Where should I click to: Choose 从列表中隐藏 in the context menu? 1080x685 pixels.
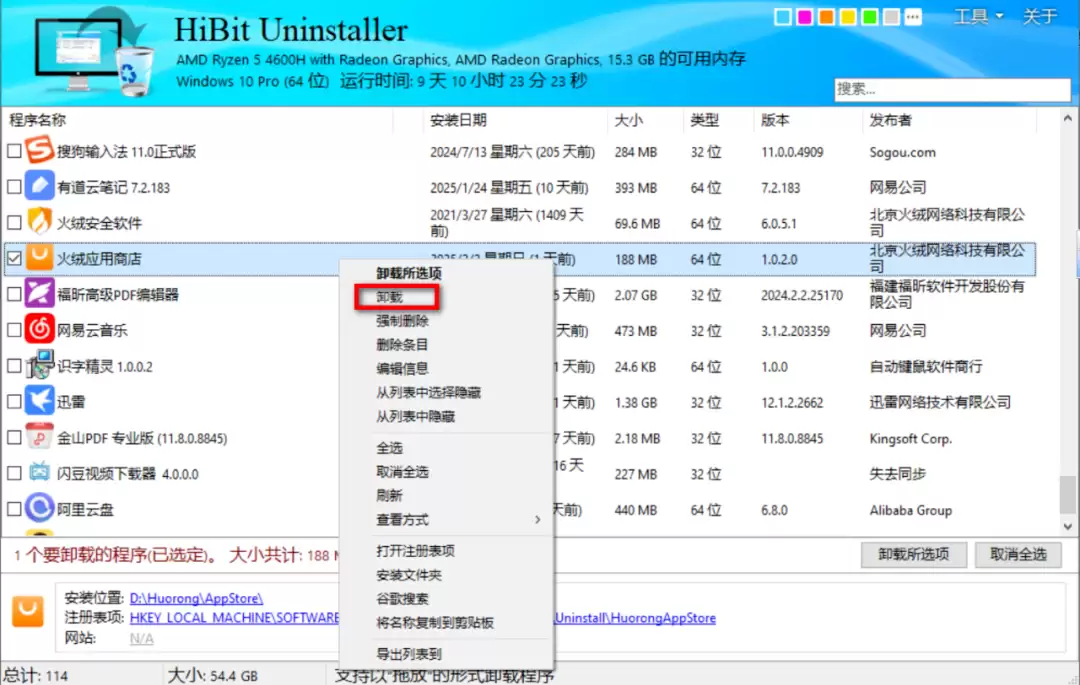(415, 417)
